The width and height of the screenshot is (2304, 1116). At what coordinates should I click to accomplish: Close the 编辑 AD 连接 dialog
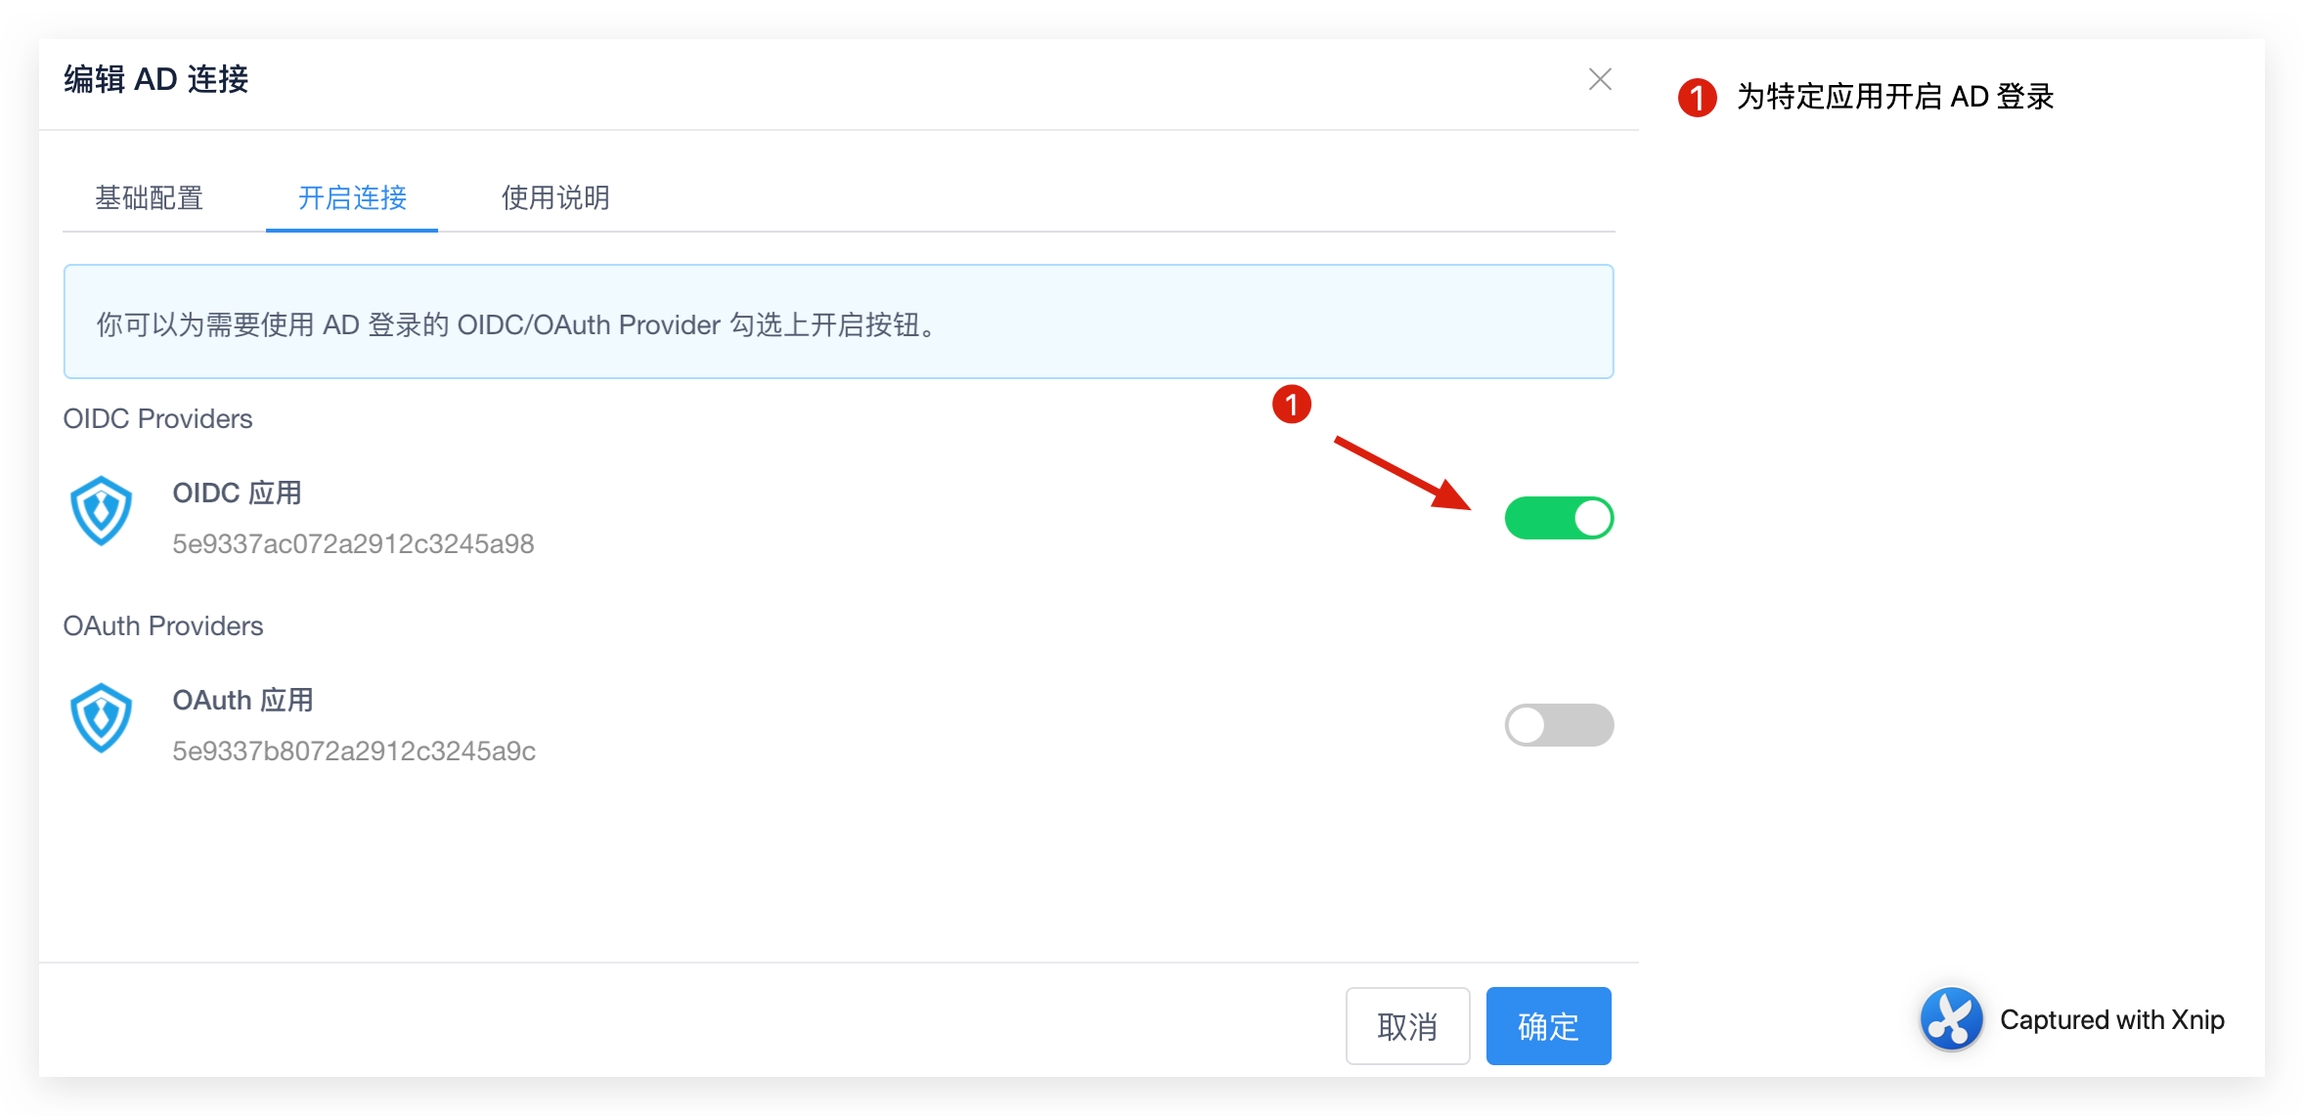pyautogui.click(x=1600, y=80)
